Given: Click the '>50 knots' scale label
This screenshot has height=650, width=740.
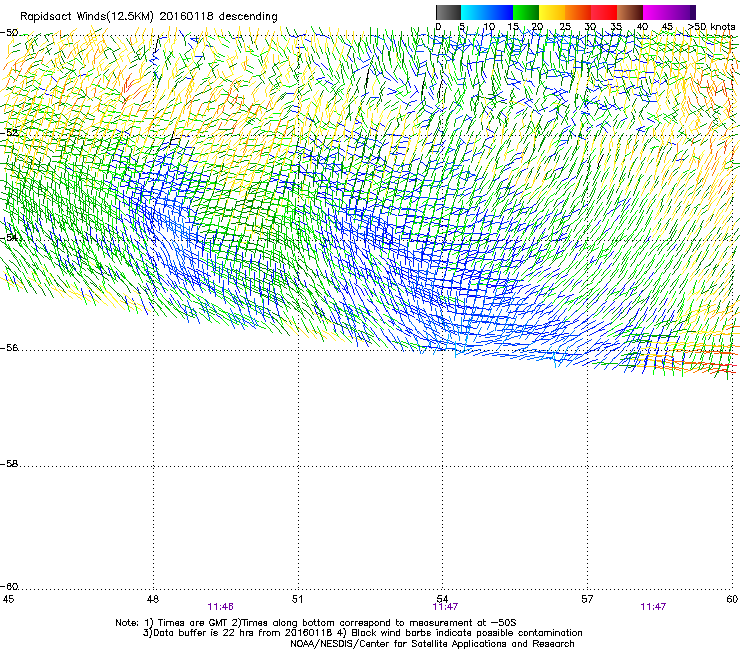Looking at the screenshot, I should 712,26.
